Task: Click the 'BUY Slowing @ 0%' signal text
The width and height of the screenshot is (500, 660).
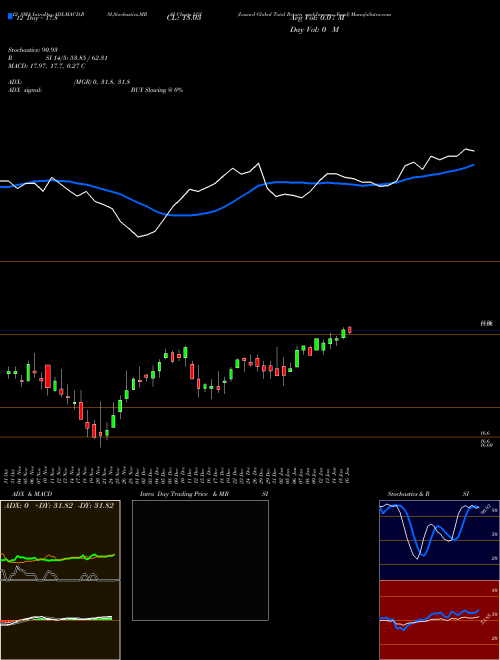Action: tap(157, 90)
